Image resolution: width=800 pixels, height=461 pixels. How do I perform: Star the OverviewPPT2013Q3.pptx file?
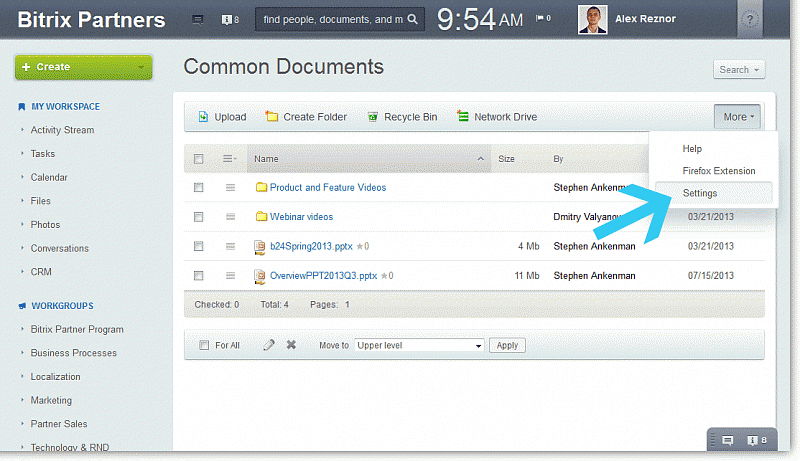(384, 276)
